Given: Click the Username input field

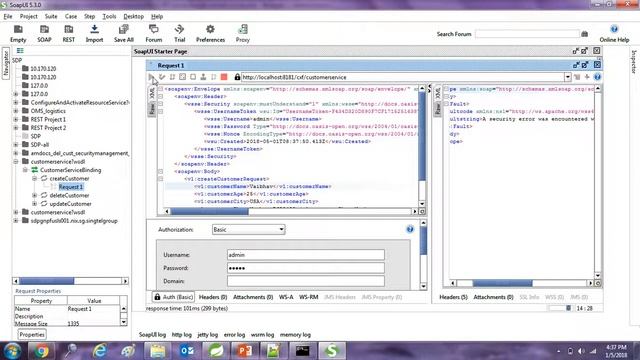Looking at the screenshot, I should point(306,255).
